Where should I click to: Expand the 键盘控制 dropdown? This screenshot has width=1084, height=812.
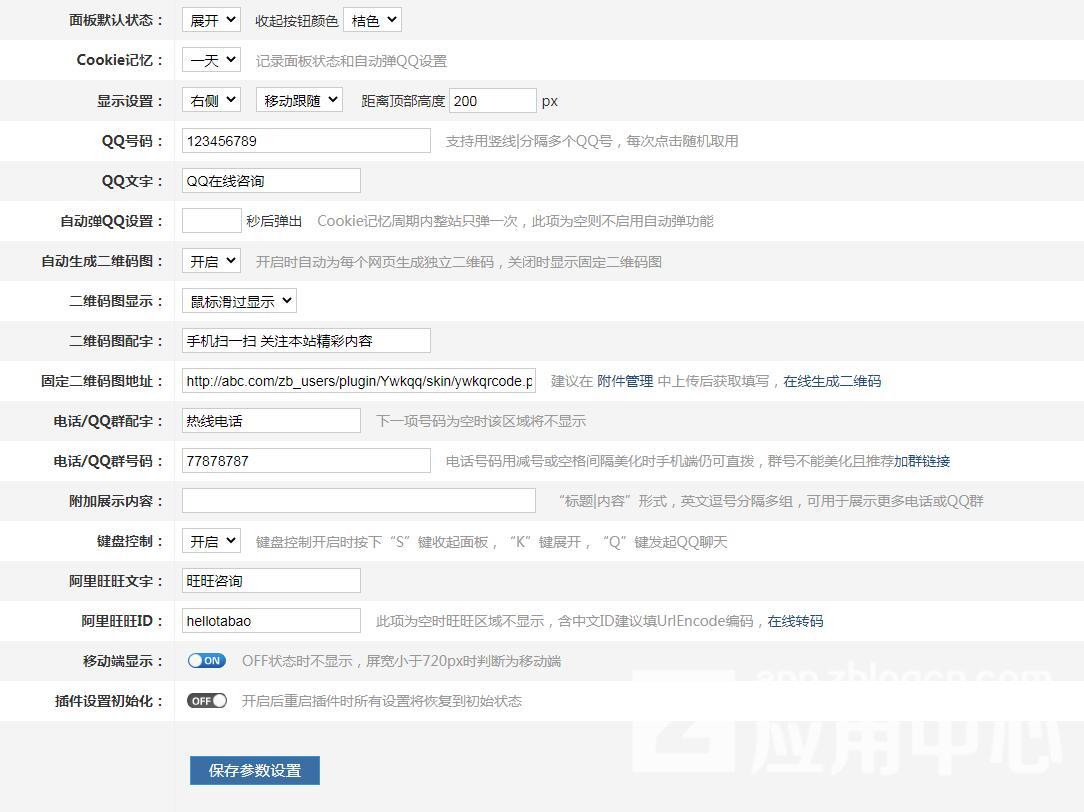[211, 541]
